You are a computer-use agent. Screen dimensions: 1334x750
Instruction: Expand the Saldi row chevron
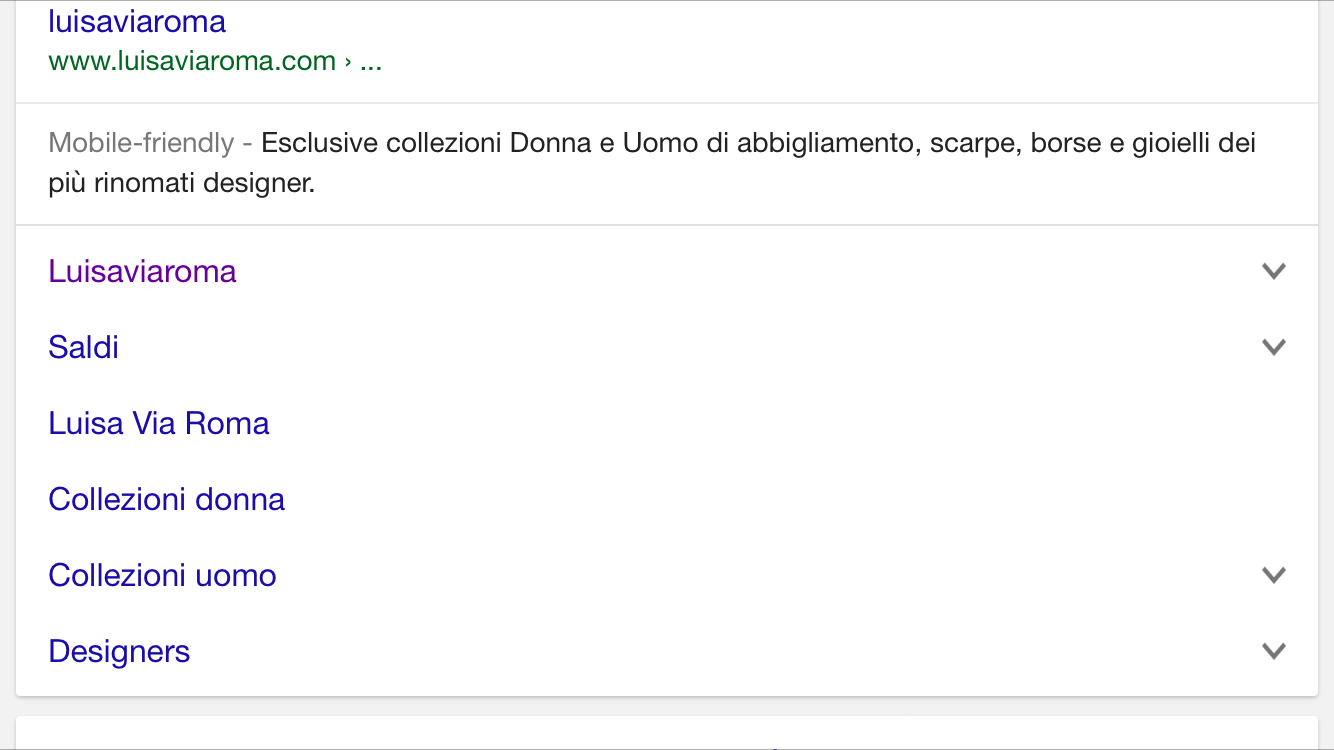tap(1273, 347)
